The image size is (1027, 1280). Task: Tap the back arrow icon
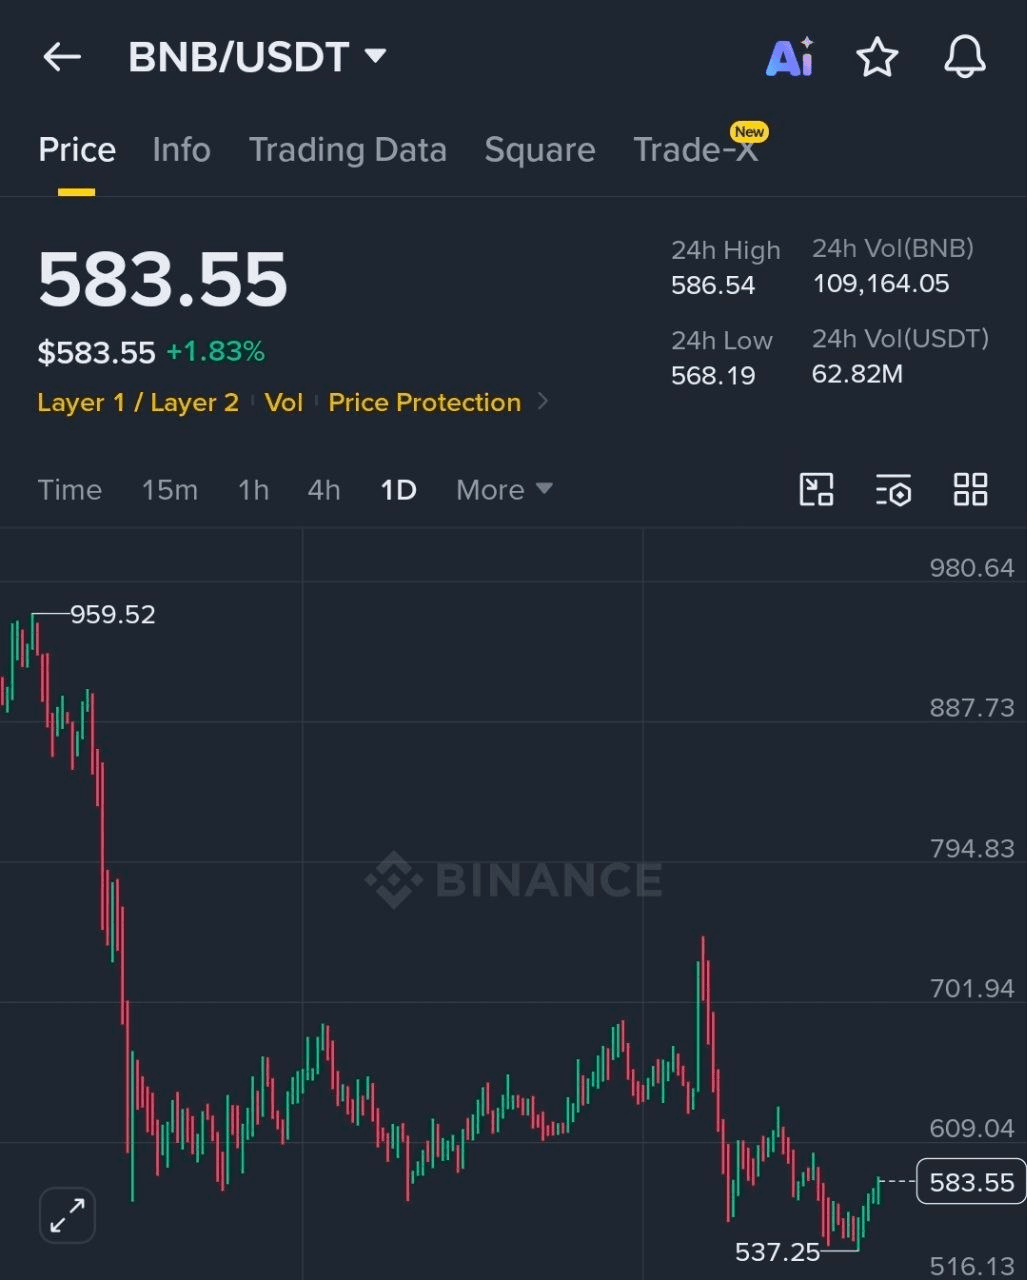[61, 57]
